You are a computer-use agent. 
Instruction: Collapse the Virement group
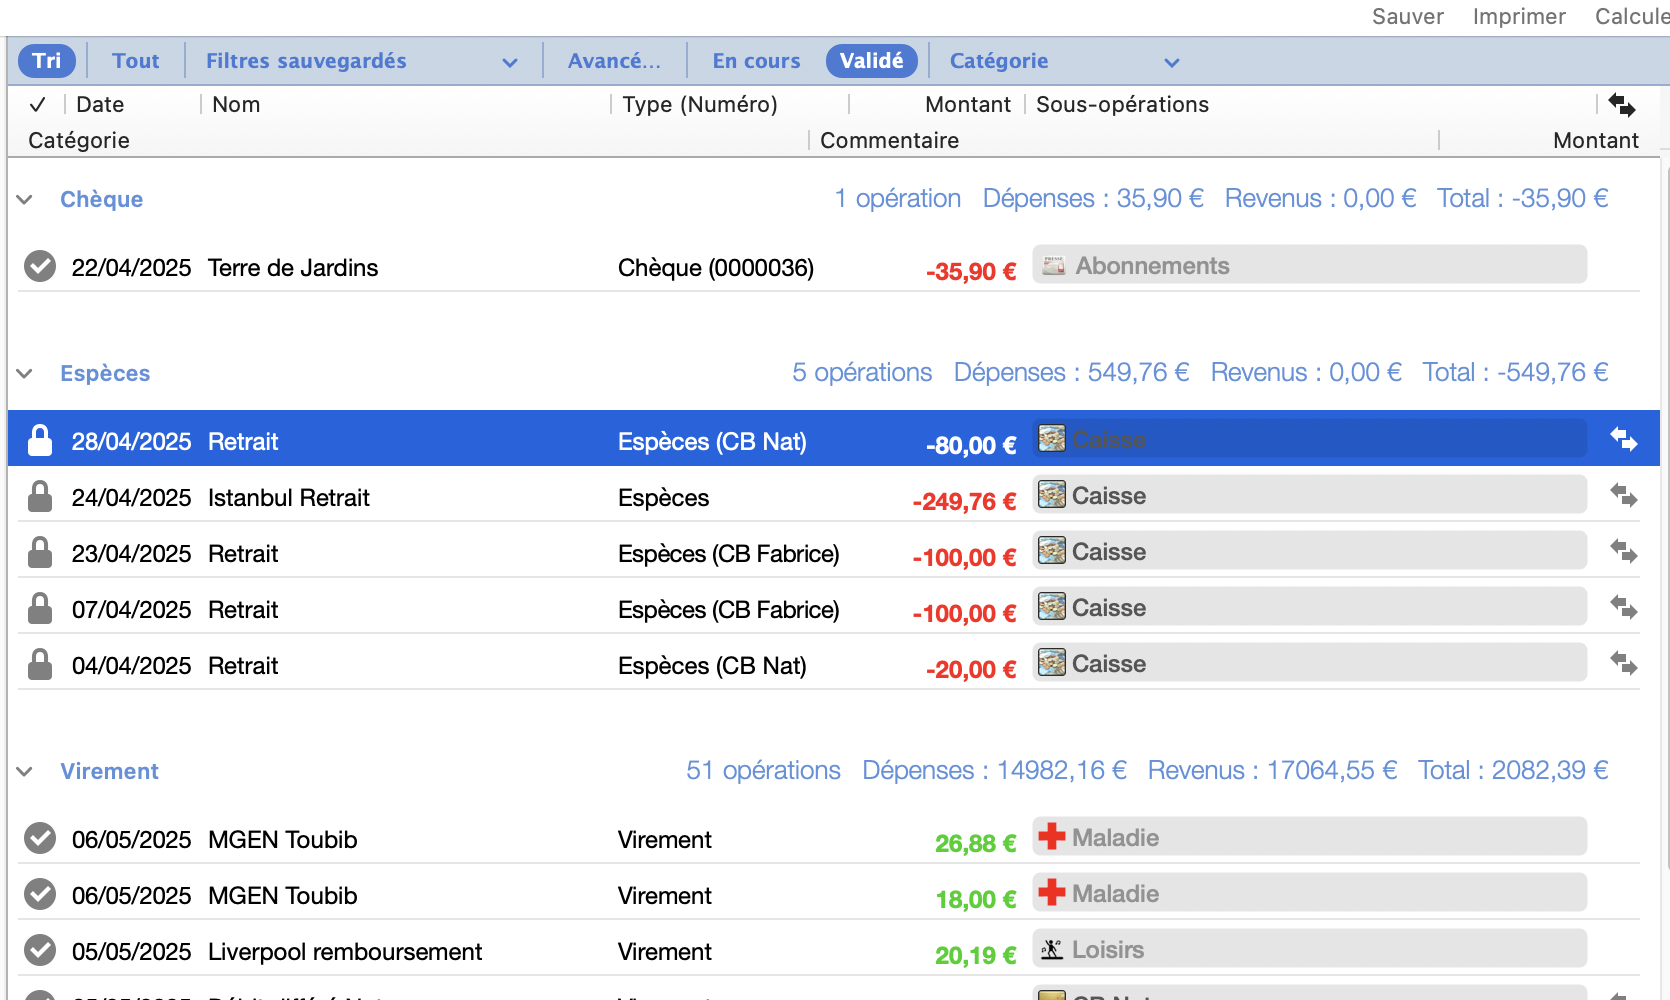(25, 772)
